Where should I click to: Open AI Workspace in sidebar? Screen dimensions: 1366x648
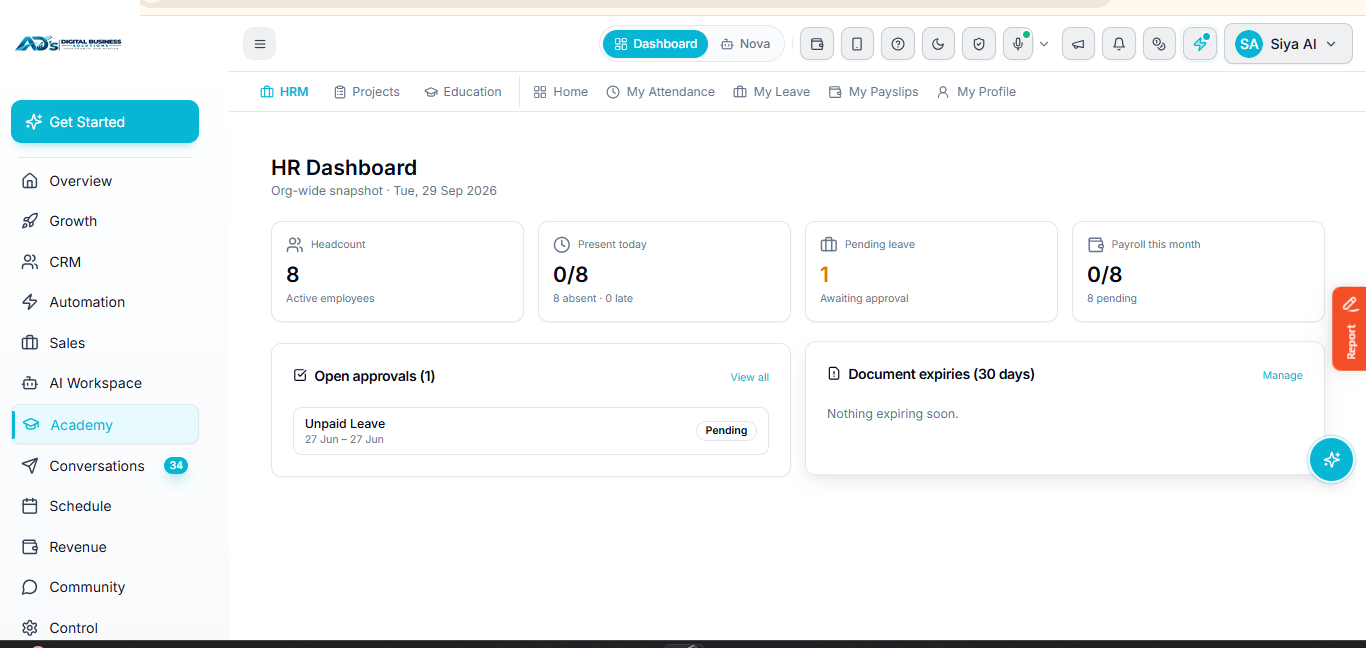[105, 383]
